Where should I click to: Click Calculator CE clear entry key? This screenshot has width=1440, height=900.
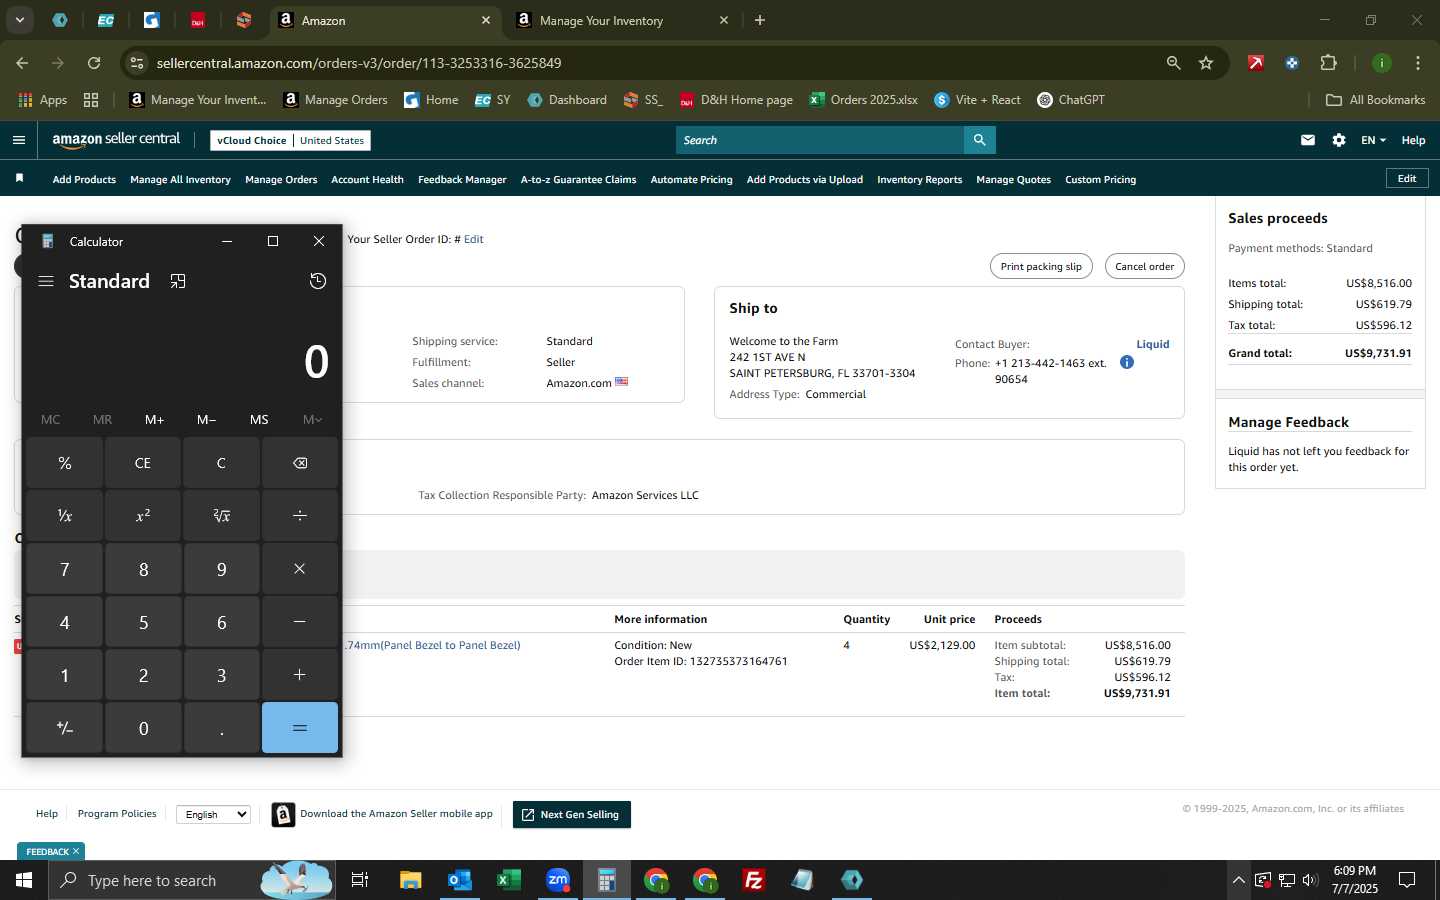click(143, 463)
